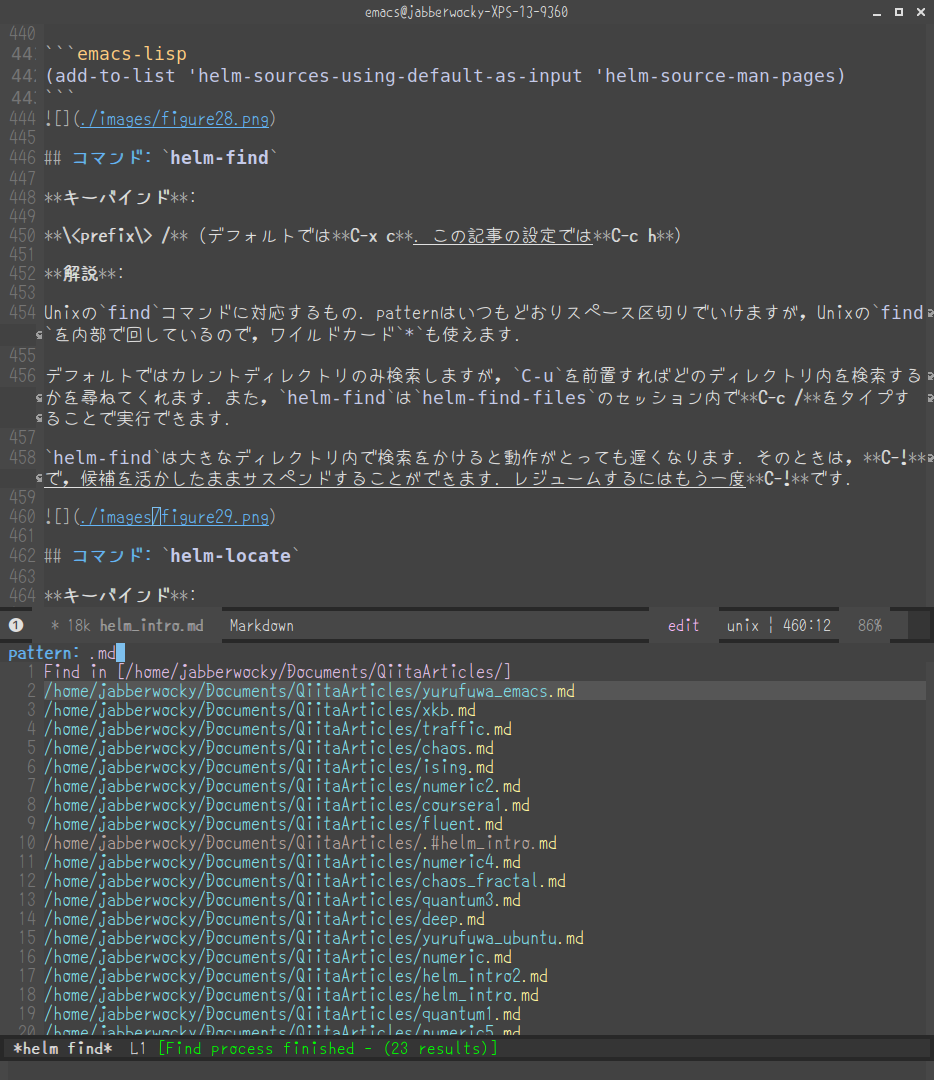Click the *helm find* buffer name

(x=63, y=1048)
